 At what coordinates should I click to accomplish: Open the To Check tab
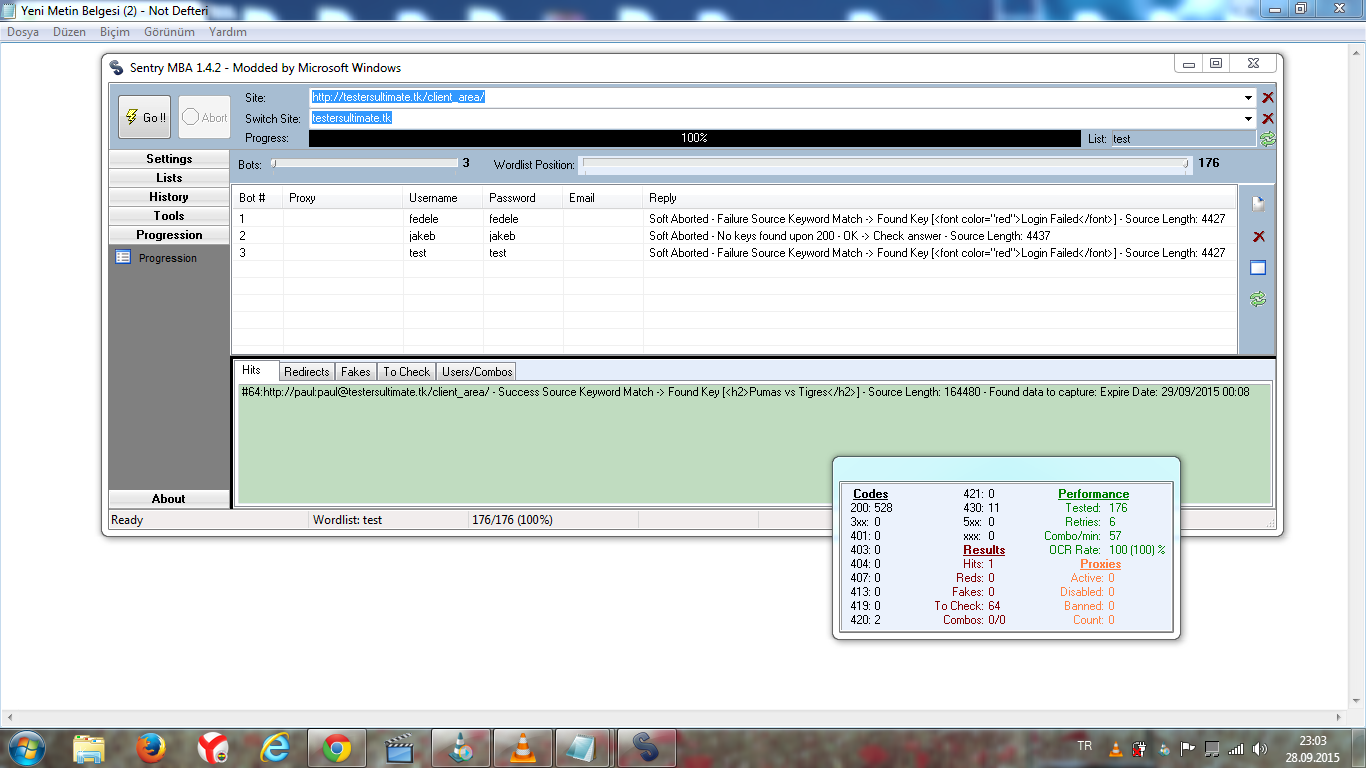[406, 372]
